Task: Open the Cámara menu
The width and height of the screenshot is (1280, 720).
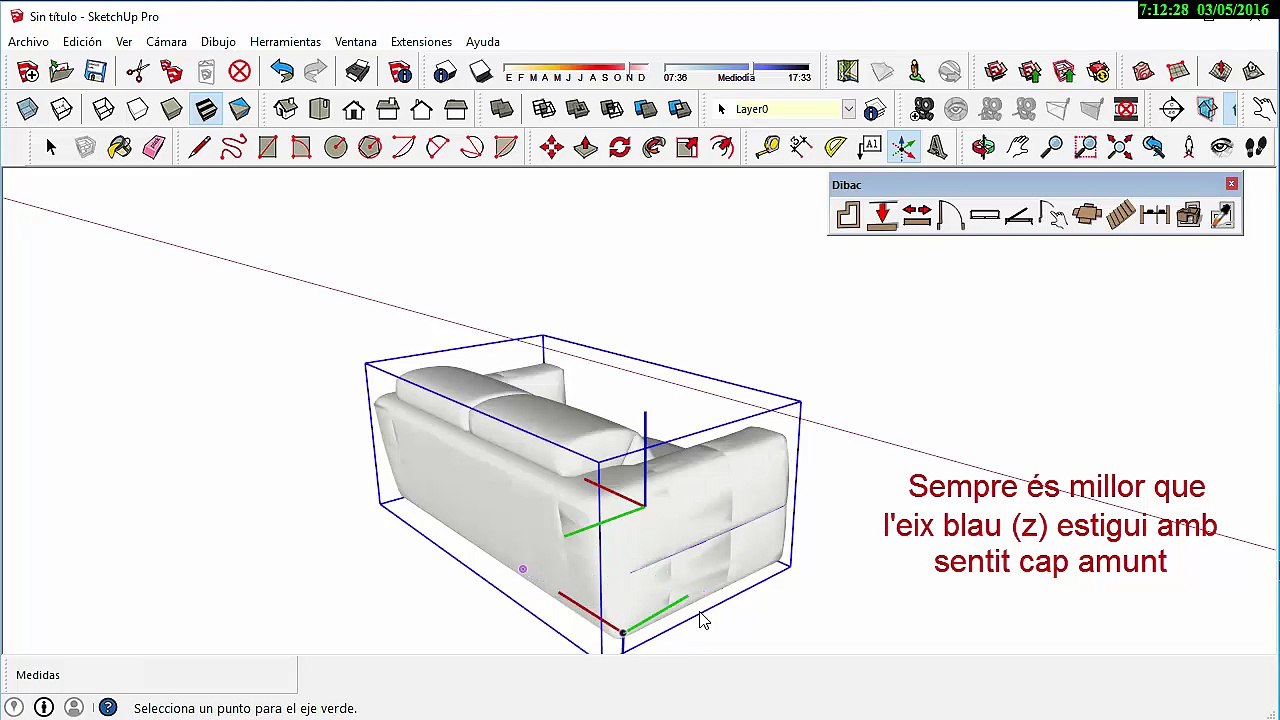Action: coord(166,42)
